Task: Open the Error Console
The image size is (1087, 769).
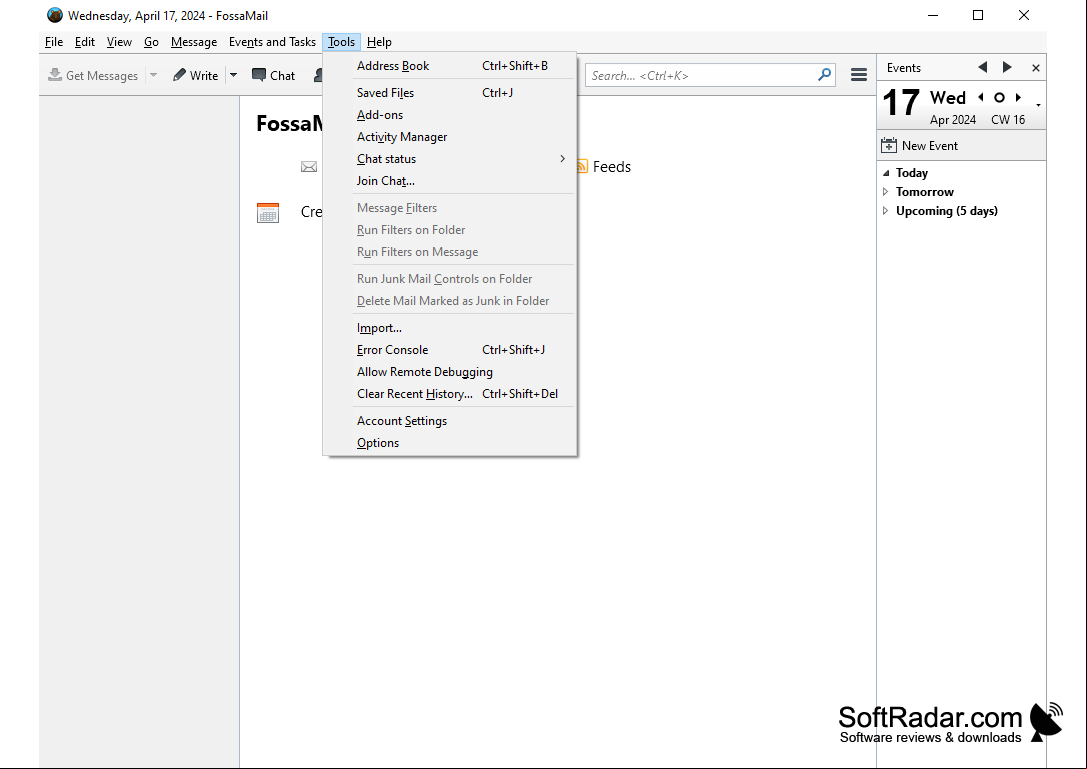Action: tap(450, 350)
